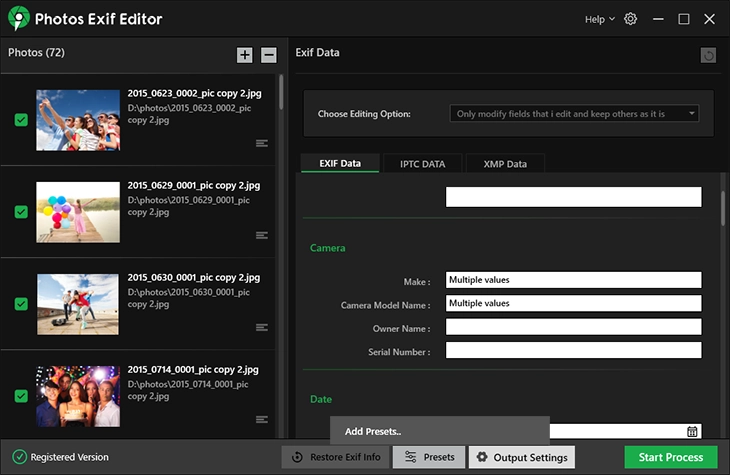Viewport: 730px width, 475px height.
Task: Open details icon for 2015_0630_0001_pic photo
Action: pyautogui.click(x=262, y=327)
